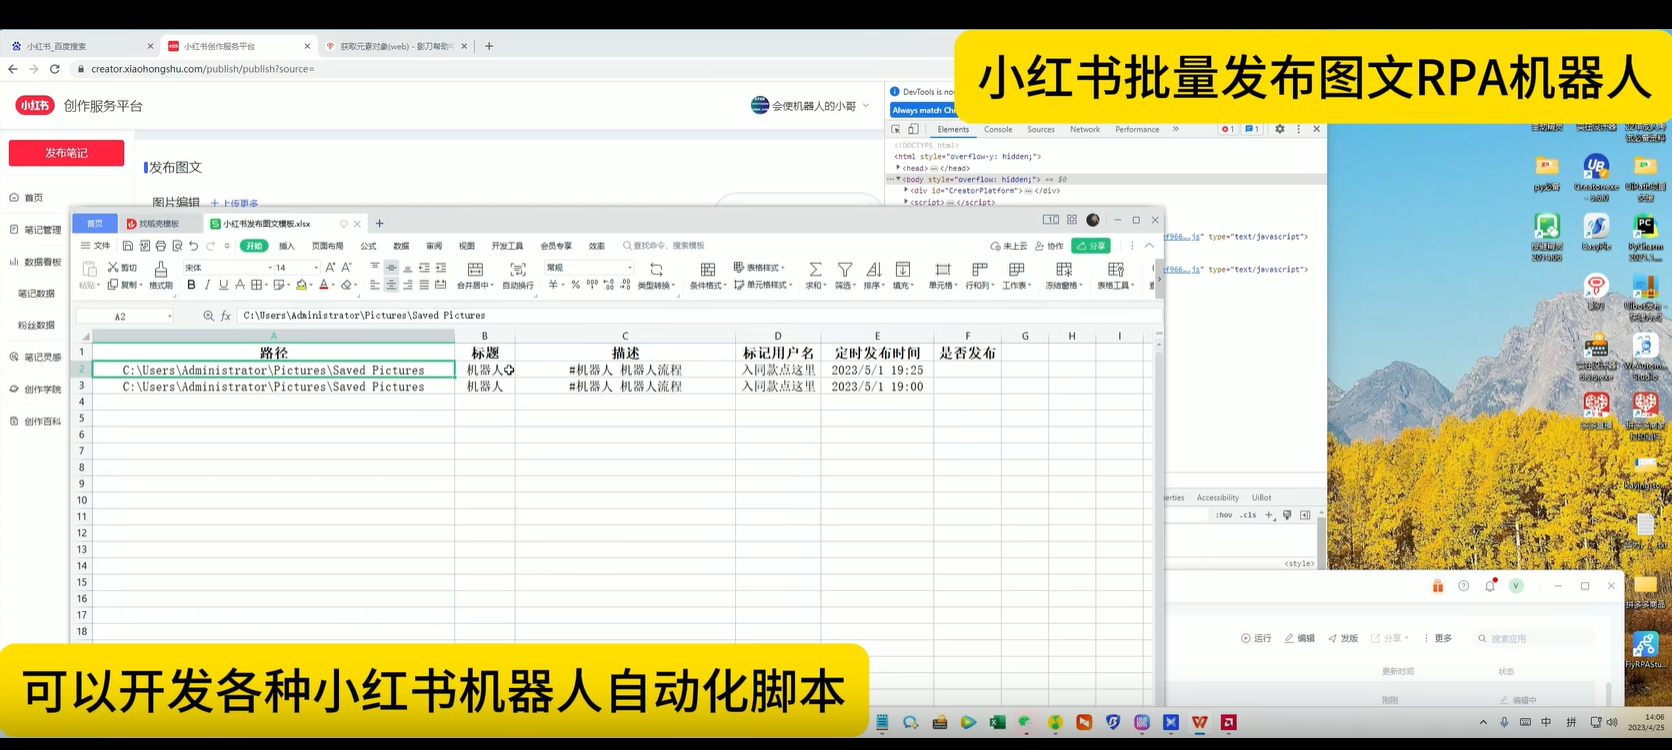The image size is (1672, 750).
Task: Click the 合并居中 merge cells icon
Action: tap(475, 269)
